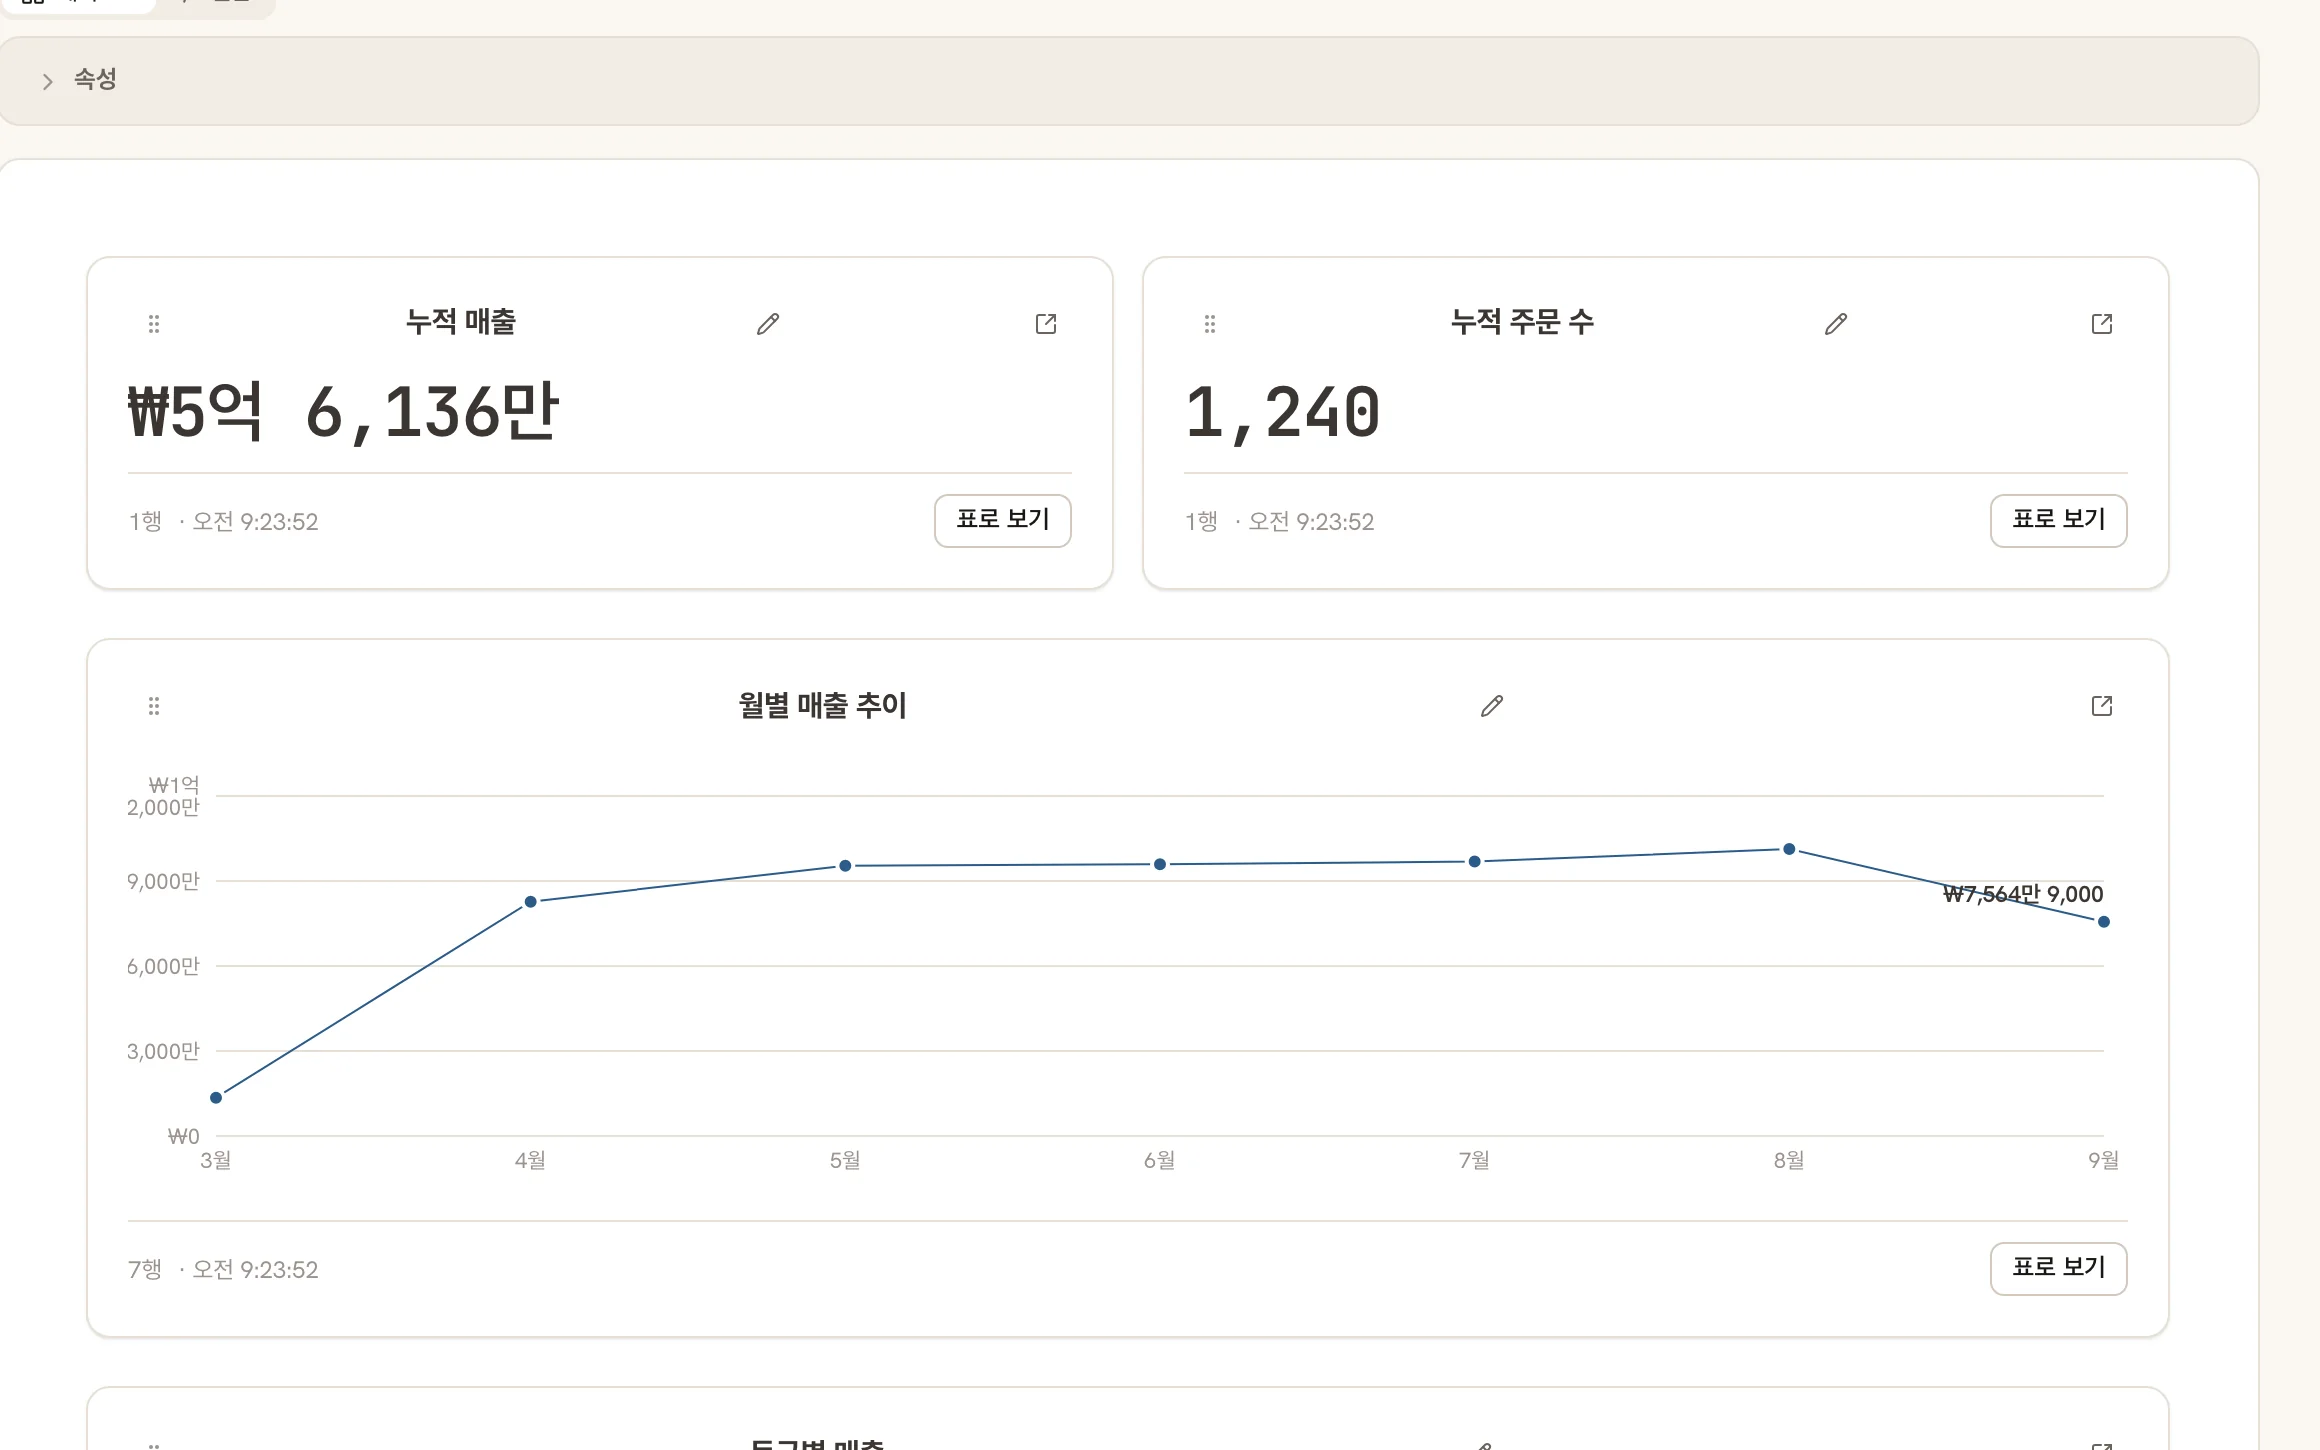2320x1450 pixels.
Task: Click 표로 보기 button in 누적 매출 card
Action: tap(1003, 520)
